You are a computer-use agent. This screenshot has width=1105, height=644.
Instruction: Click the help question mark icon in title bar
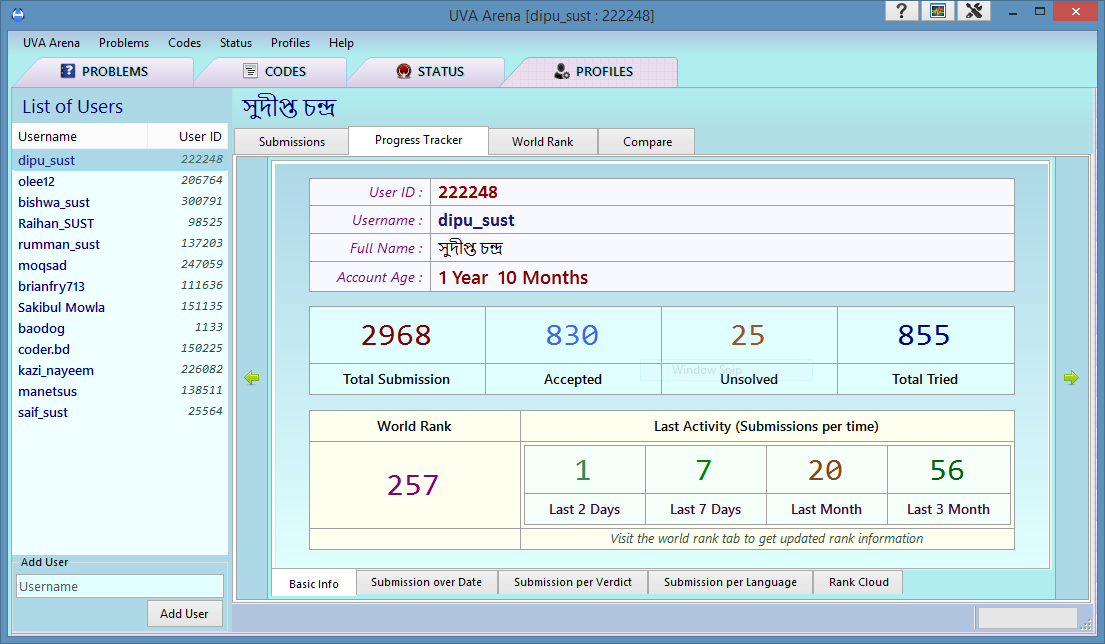click(x=901, y=11)
